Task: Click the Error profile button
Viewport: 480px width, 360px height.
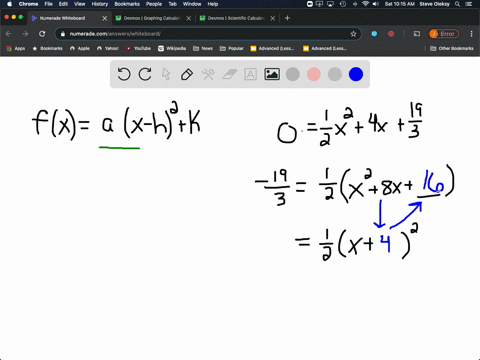Action: tap(444, 34)
